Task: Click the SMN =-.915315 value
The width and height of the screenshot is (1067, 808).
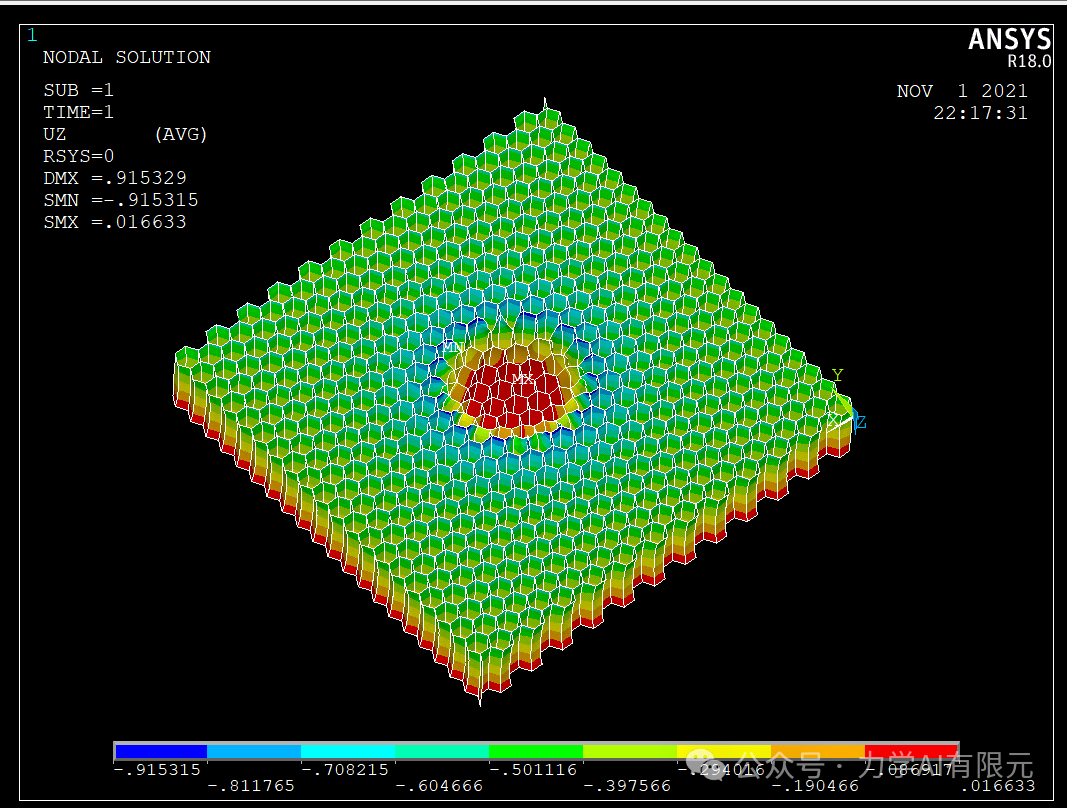Action: pos(121,200)
